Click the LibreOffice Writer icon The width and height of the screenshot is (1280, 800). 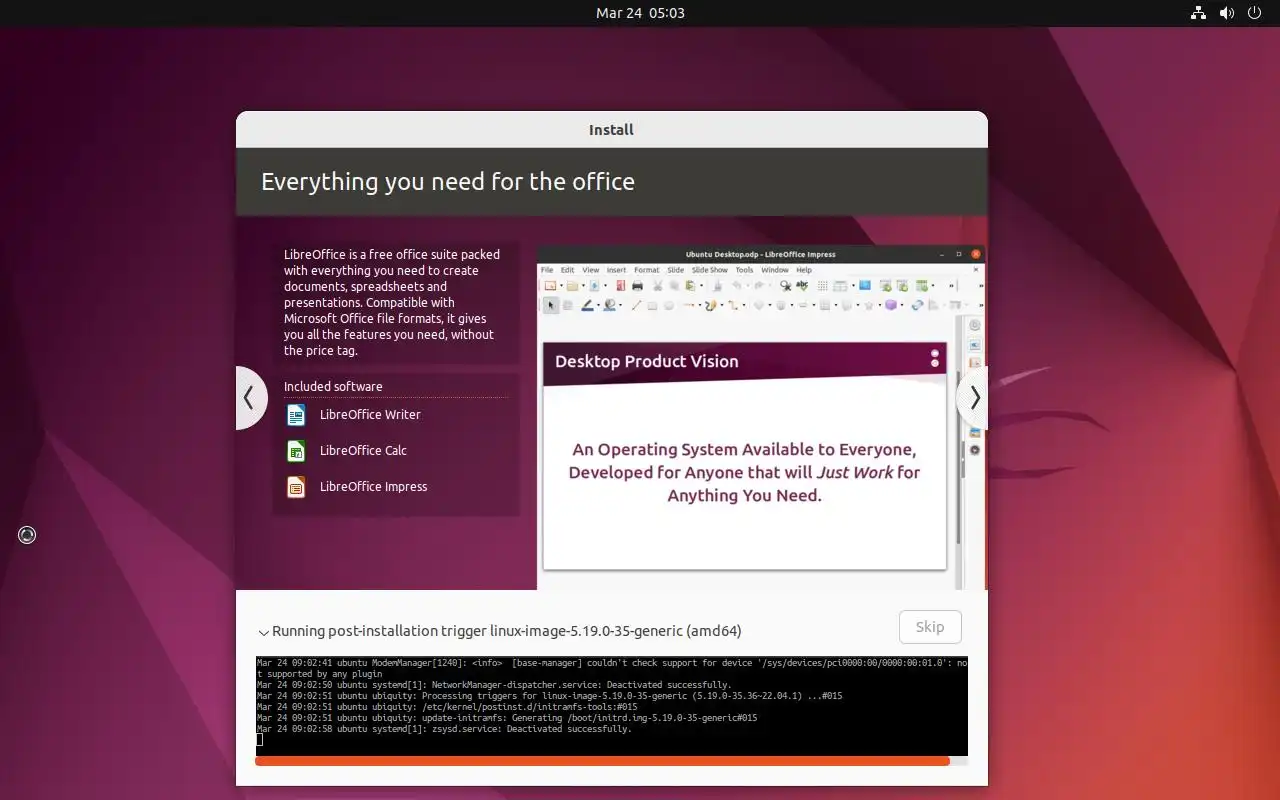295,414
